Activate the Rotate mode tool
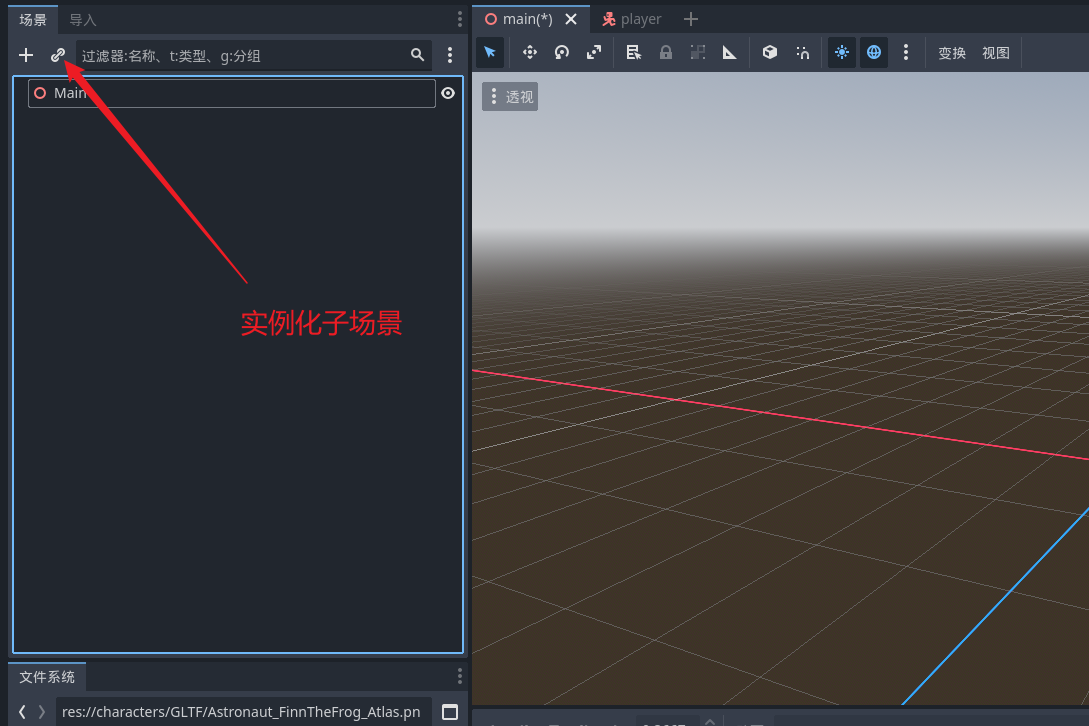1089x726 pixels. click(x=561, y=53)
